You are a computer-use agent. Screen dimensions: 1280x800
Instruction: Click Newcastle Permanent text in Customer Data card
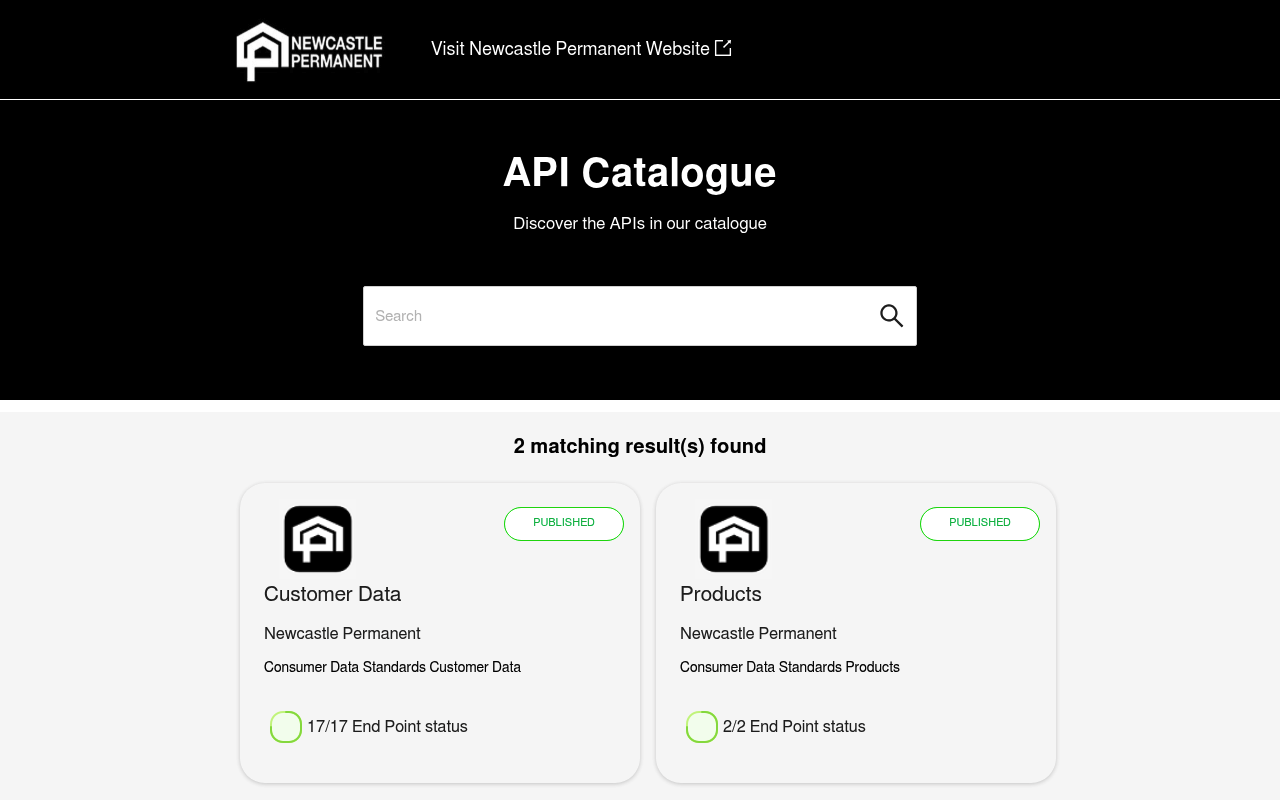342,634
